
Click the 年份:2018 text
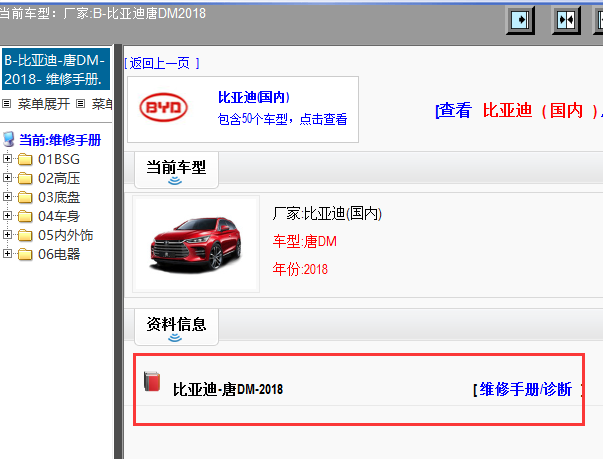click(x=300, y=269)
